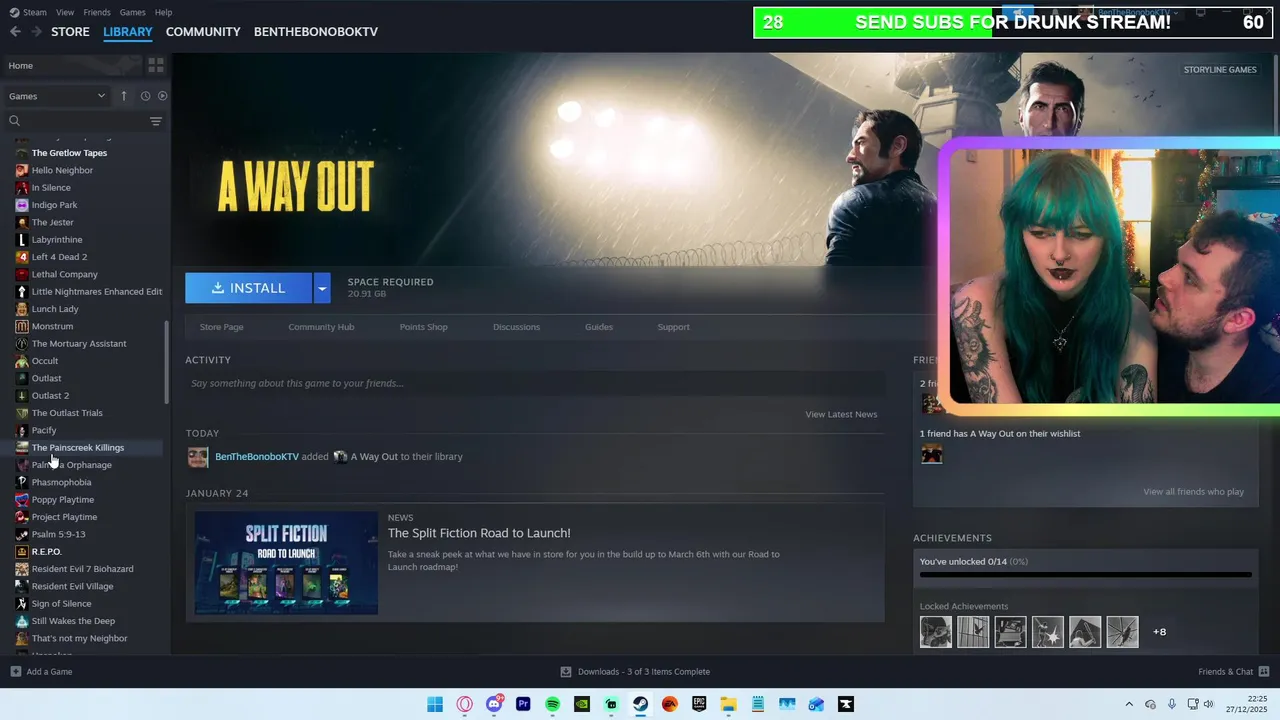Open Spotify from the taskbar

pyautogui.click(x=553, y=704)
